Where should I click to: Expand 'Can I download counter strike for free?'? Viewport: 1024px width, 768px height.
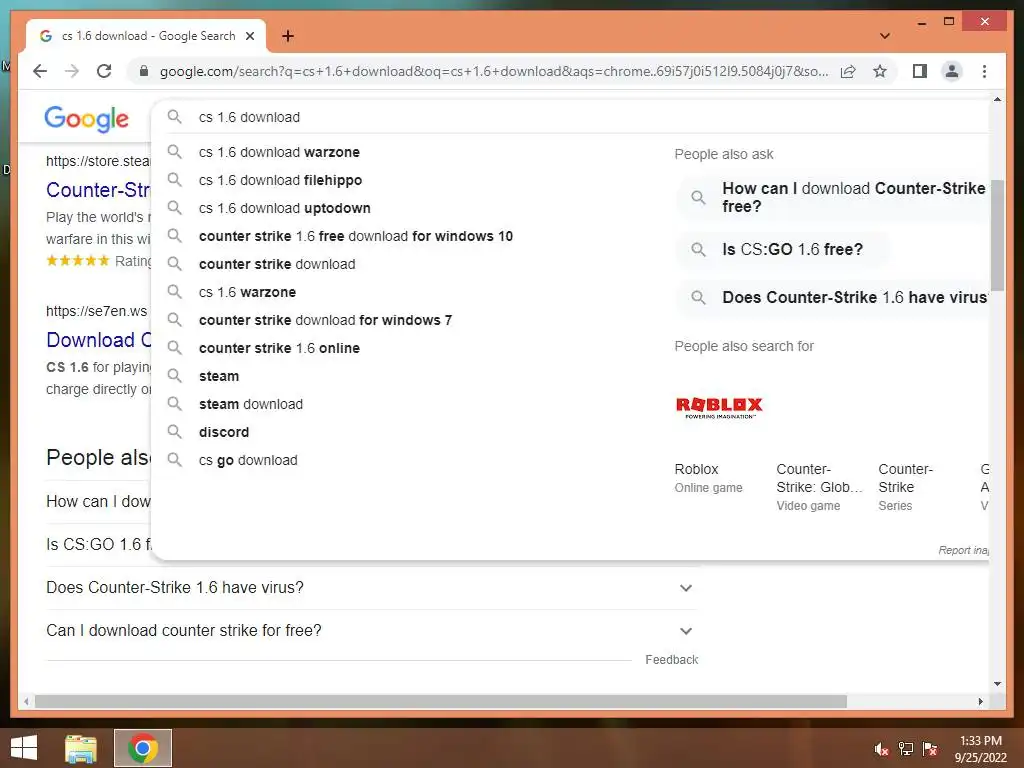(371, 631)
